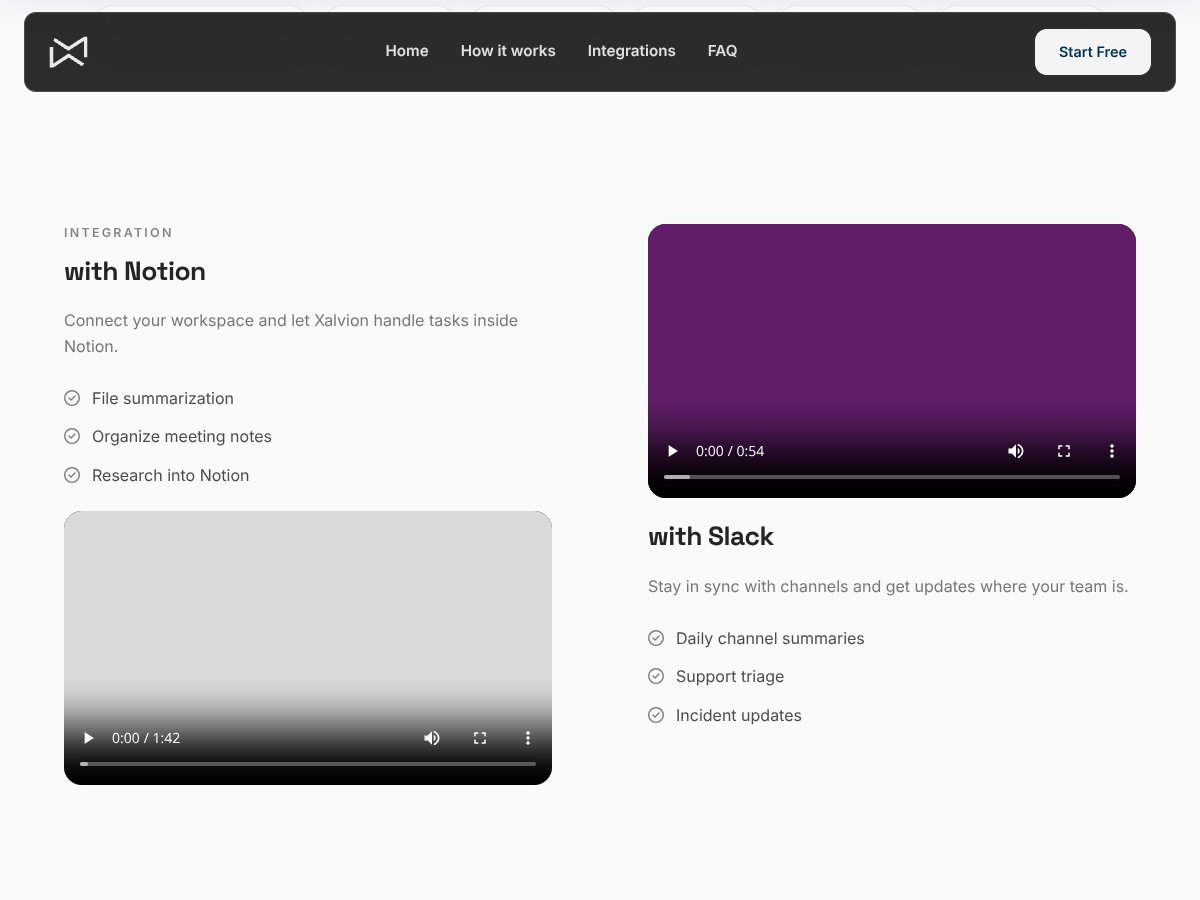This screenshot has width=1200, height=900.
Task: Play the Slack video
Action: tap(672, 451)
